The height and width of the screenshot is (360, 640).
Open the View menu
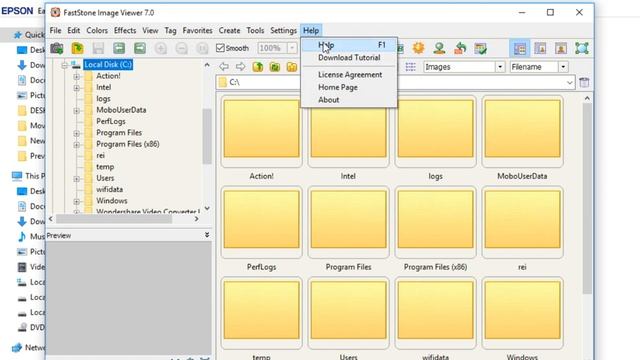(150, 31)
